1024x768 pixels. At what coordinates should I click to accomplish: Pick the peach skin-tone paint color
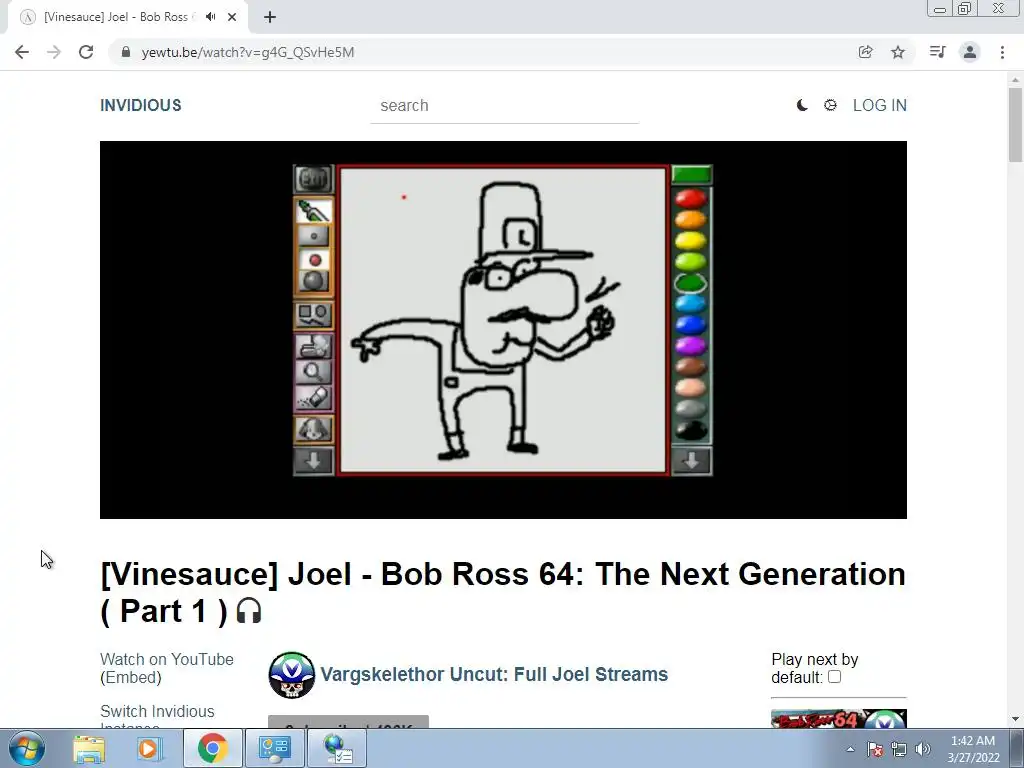pyautogui.click(x=690, y=387)
